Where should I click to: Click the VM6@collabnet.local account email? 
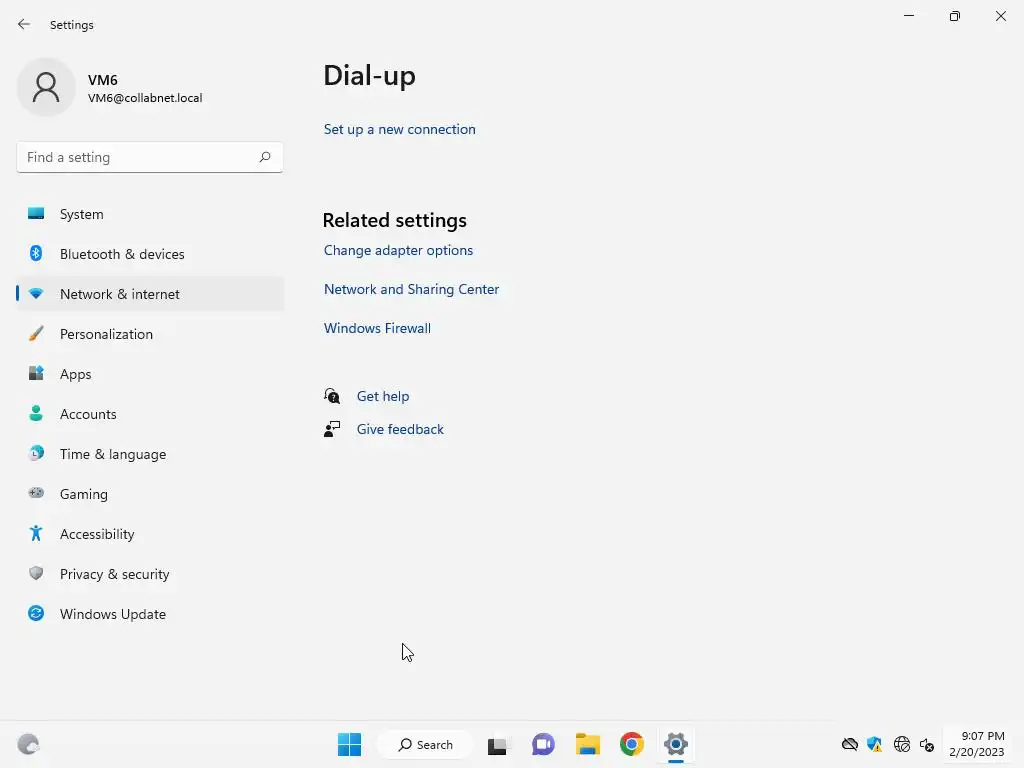tap(145, 98)
